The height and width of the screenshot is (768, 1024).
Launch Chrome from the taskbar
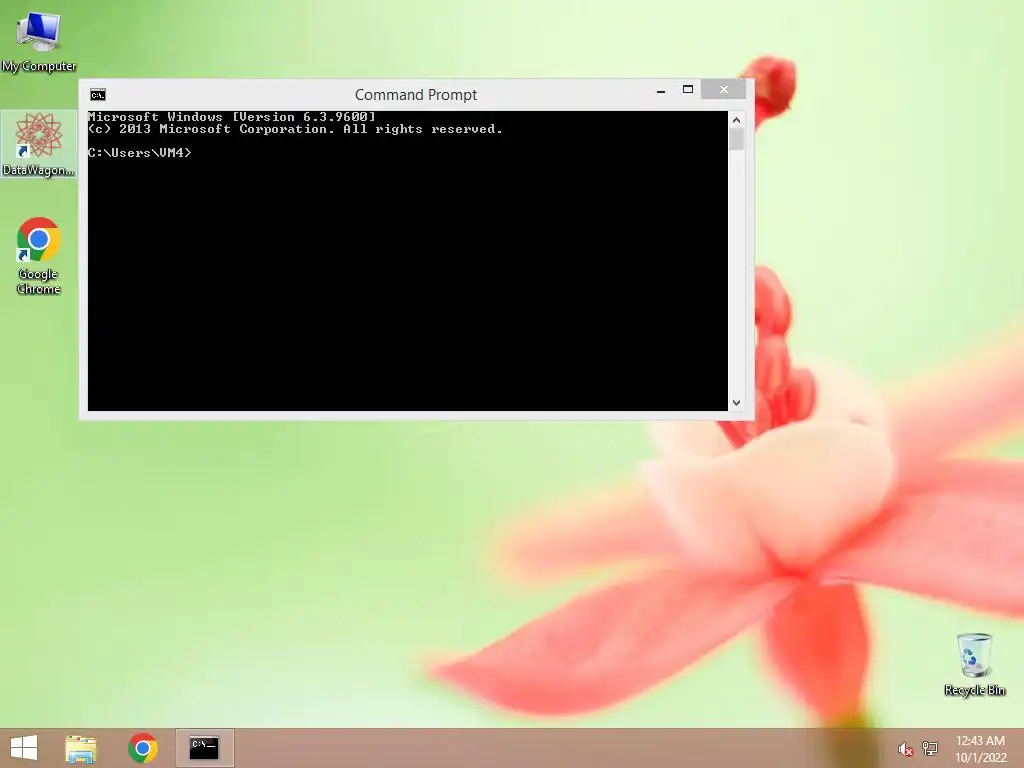(143, 748)
